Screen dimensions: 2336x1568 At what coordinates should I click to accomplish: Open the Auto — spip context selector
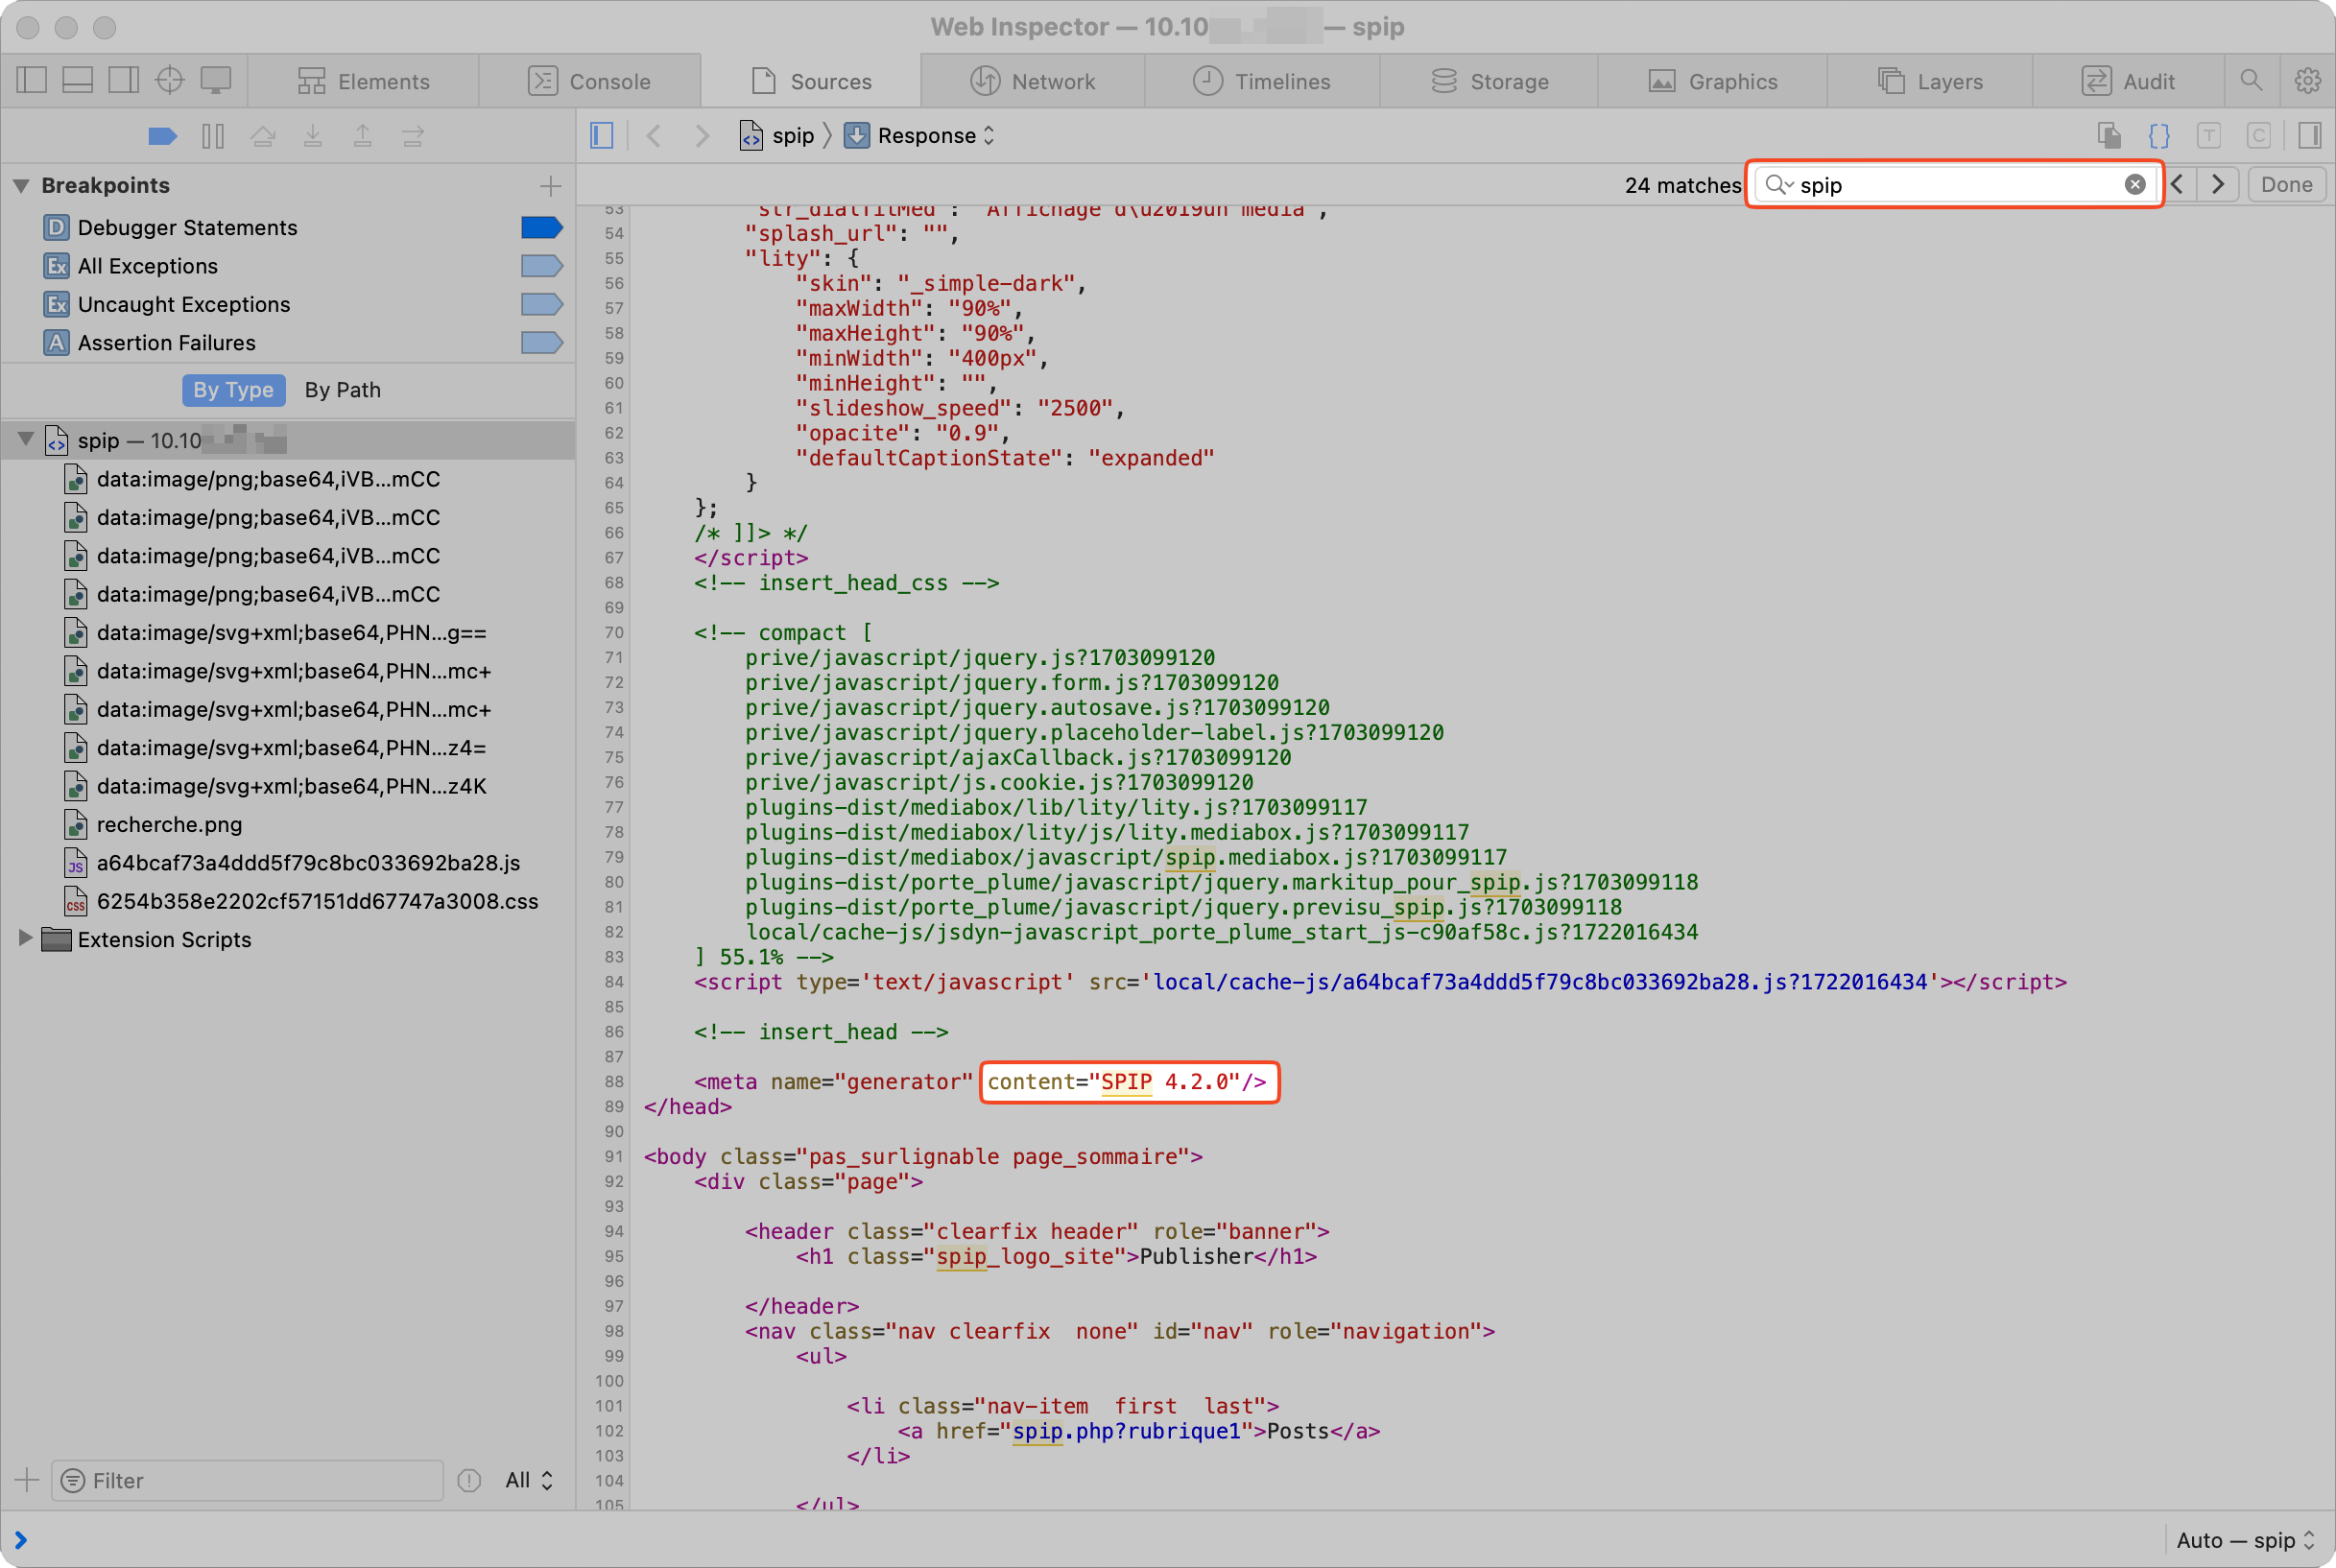(x=2245, y=1540)
